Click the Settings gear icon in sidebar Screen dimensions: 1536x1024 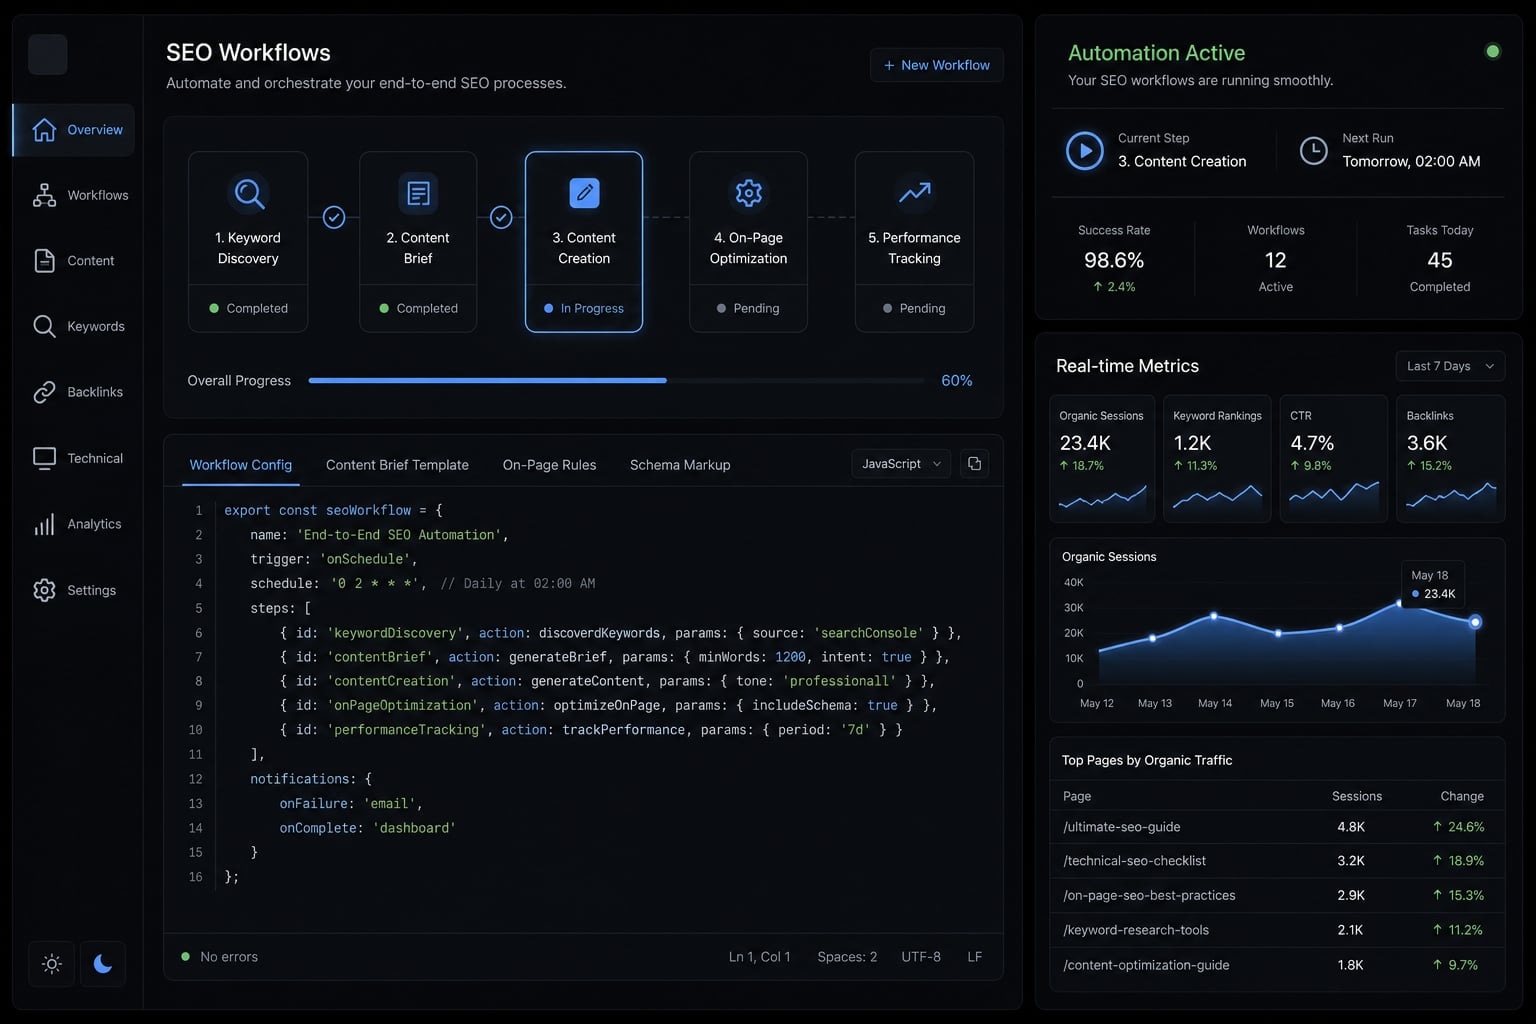(x=44, y=590)
